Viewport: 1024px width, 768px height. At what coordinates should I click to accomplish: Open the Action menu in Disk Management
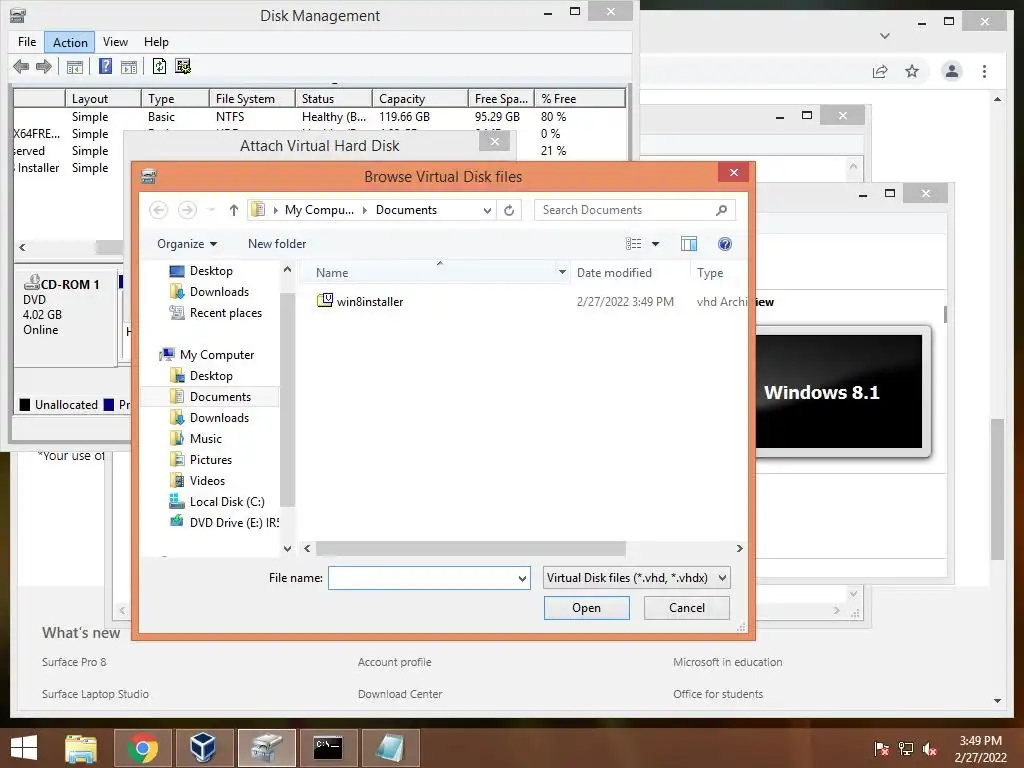70,42
